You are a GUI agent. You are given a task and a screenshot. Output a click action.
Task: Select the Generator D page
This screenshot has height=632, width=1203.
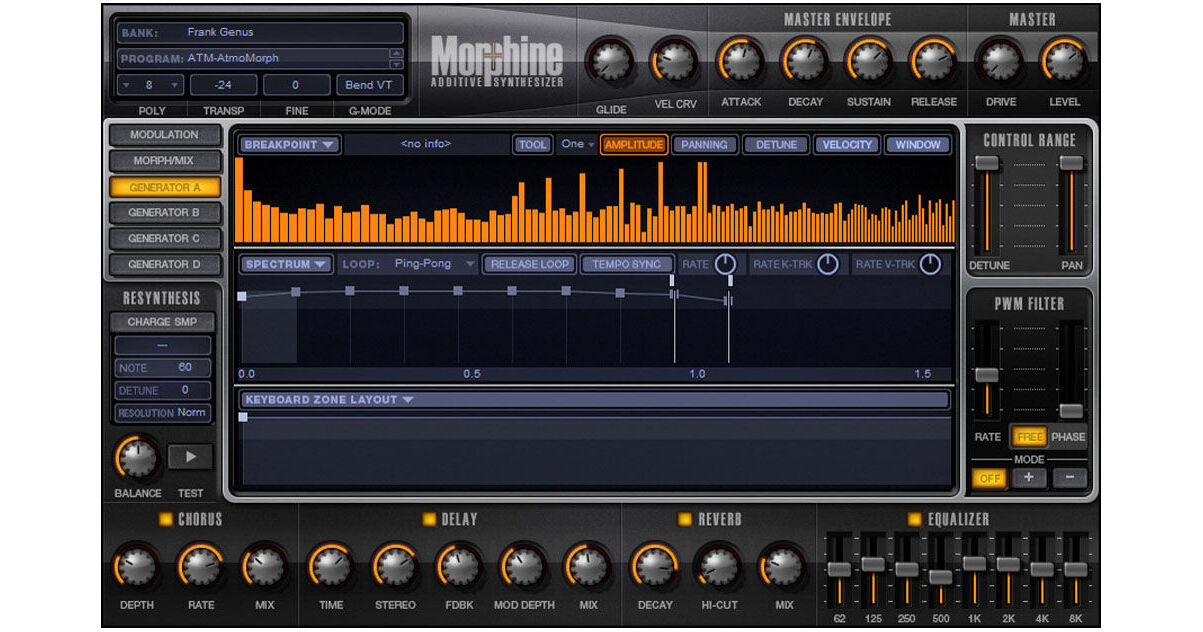164,264
